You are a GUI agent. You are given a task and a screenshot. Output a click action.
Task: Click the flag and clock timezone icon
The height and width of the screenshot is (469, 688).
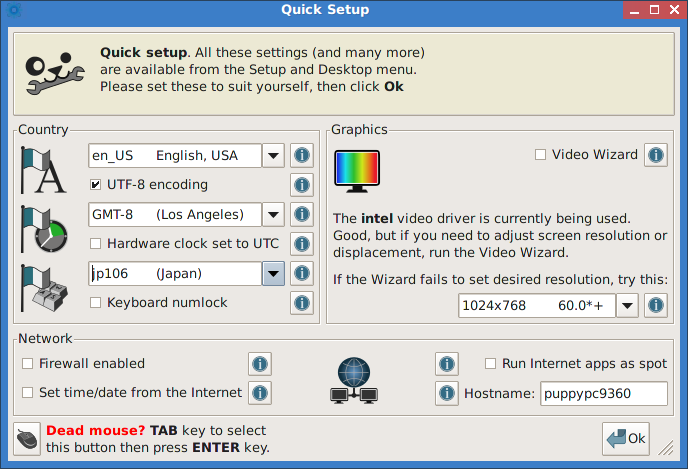(44, 229)
